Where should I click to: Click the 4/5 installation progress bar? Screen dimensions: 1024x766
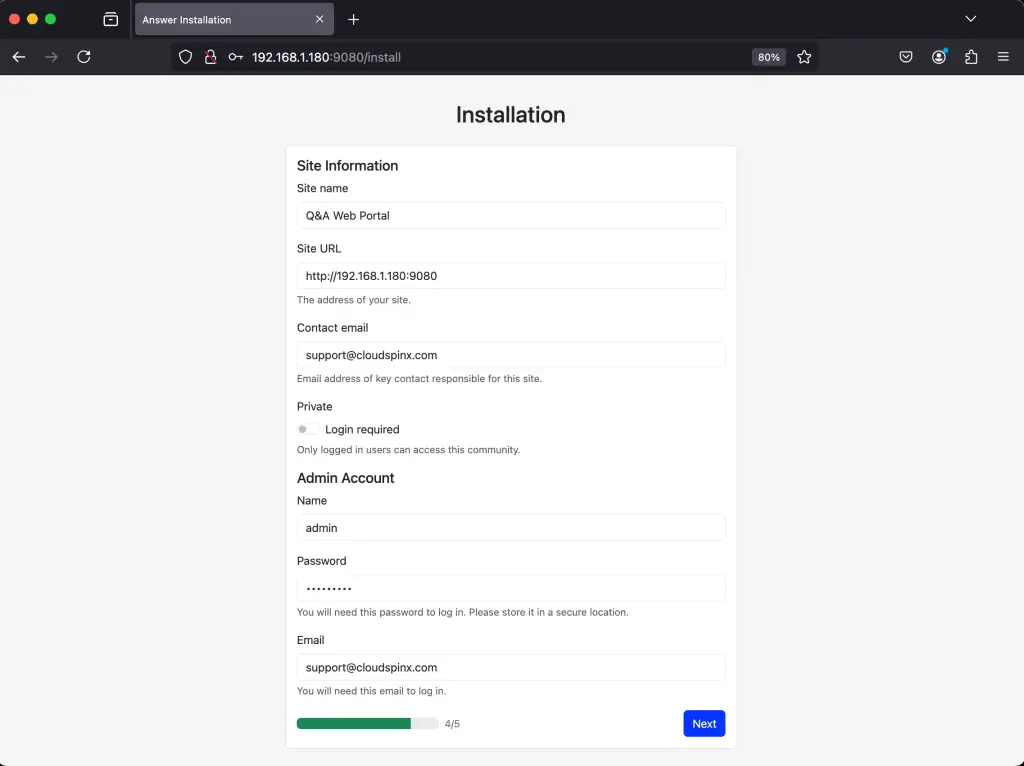pos(367,723)
